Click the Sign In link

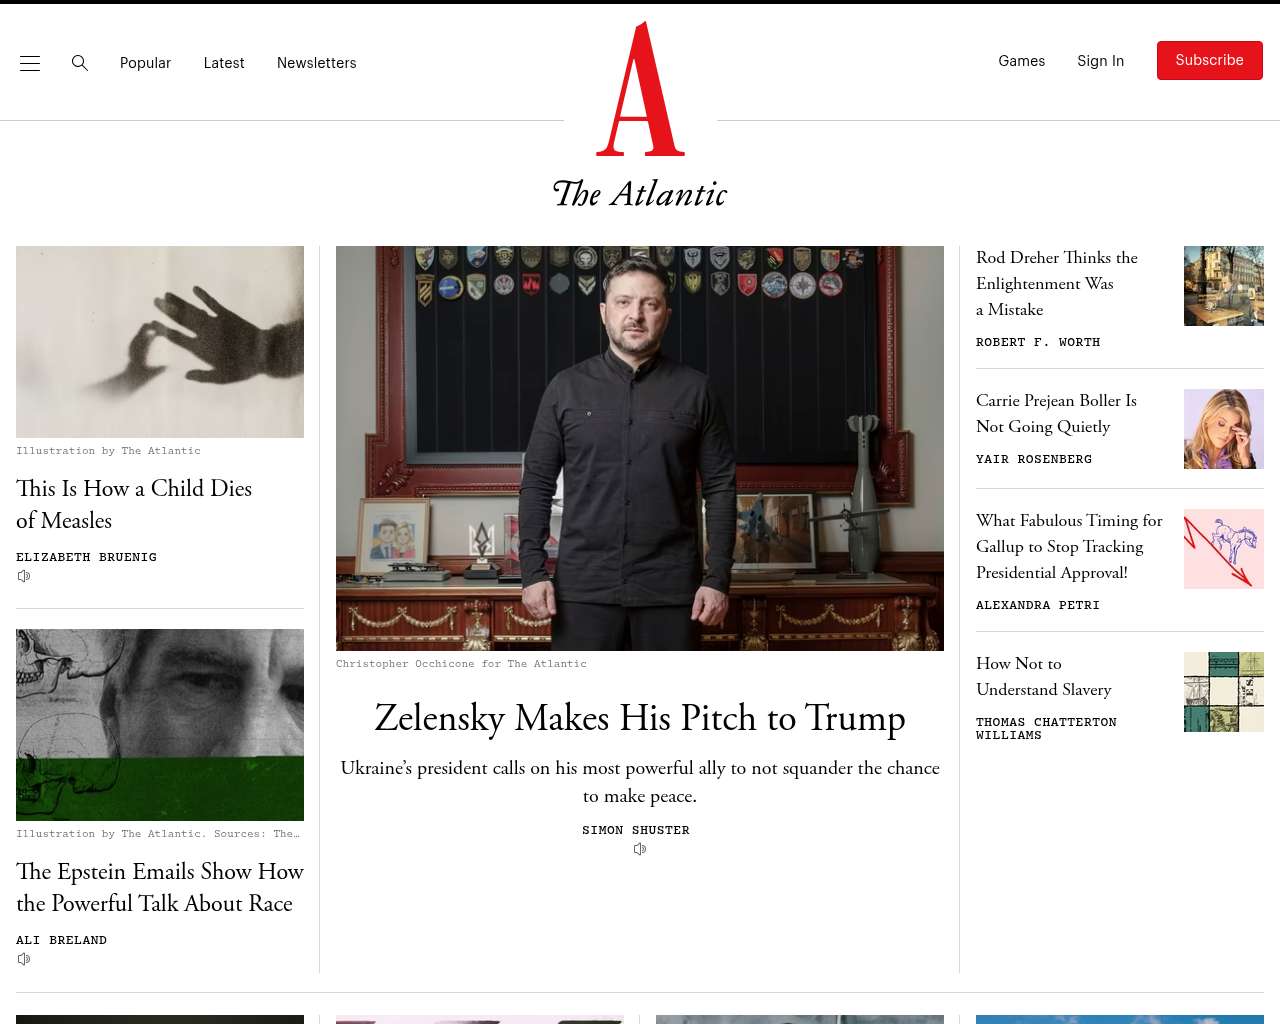point(1101,61)
